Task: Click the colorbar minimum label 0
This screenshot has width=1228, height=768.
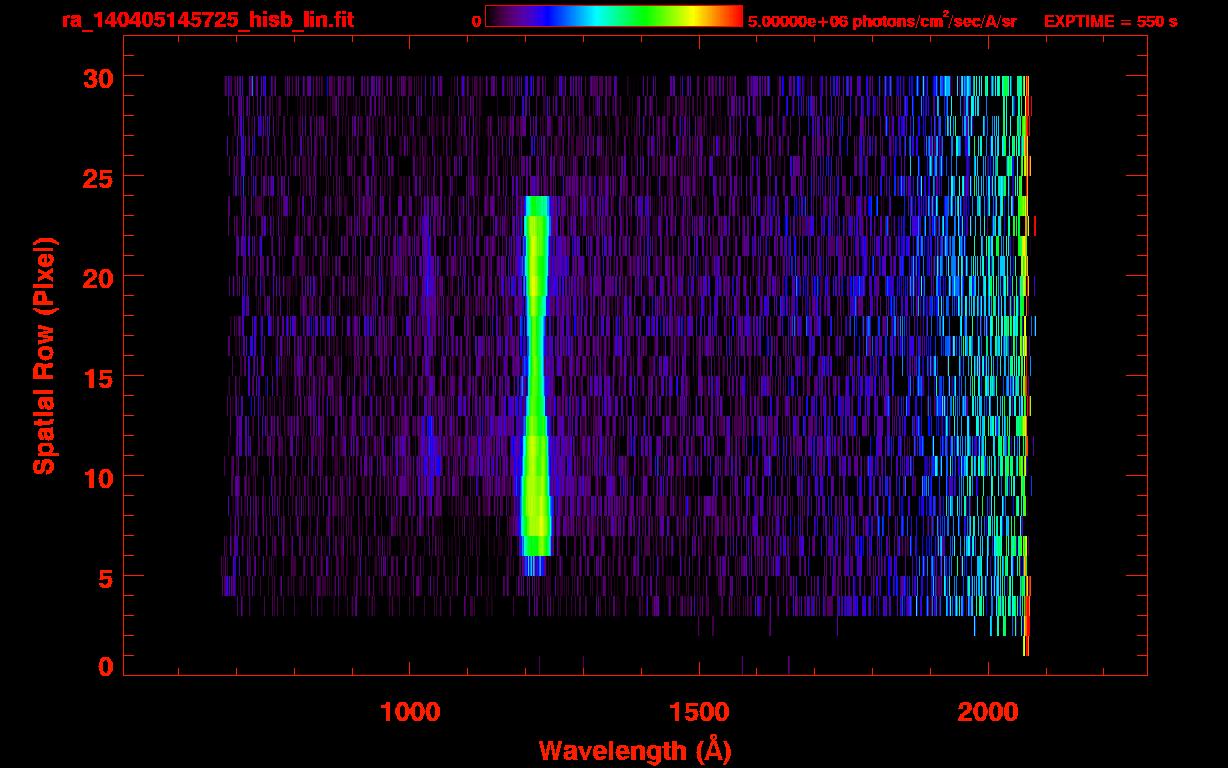Action: pyautogui.click(x=476, y=20)
